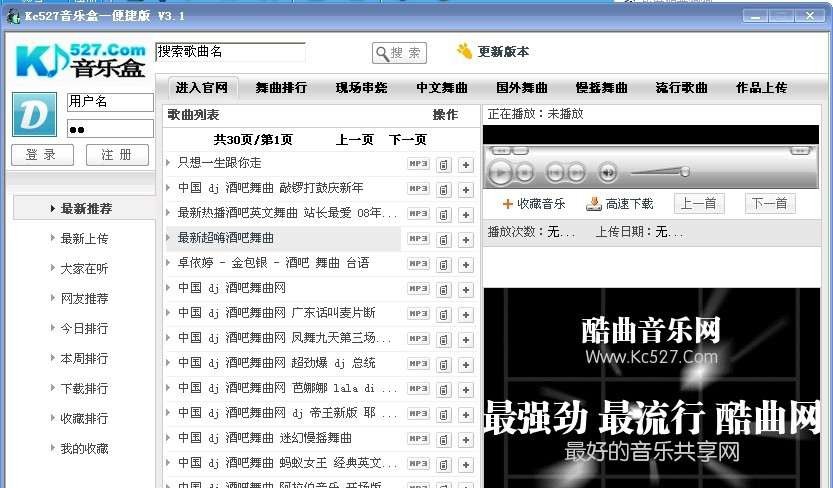The width and height of the screenshot is (833, 488).
Task: Click copy icon on 最新热播酒吧英文舞曲 row
Action: click(444, 215)
